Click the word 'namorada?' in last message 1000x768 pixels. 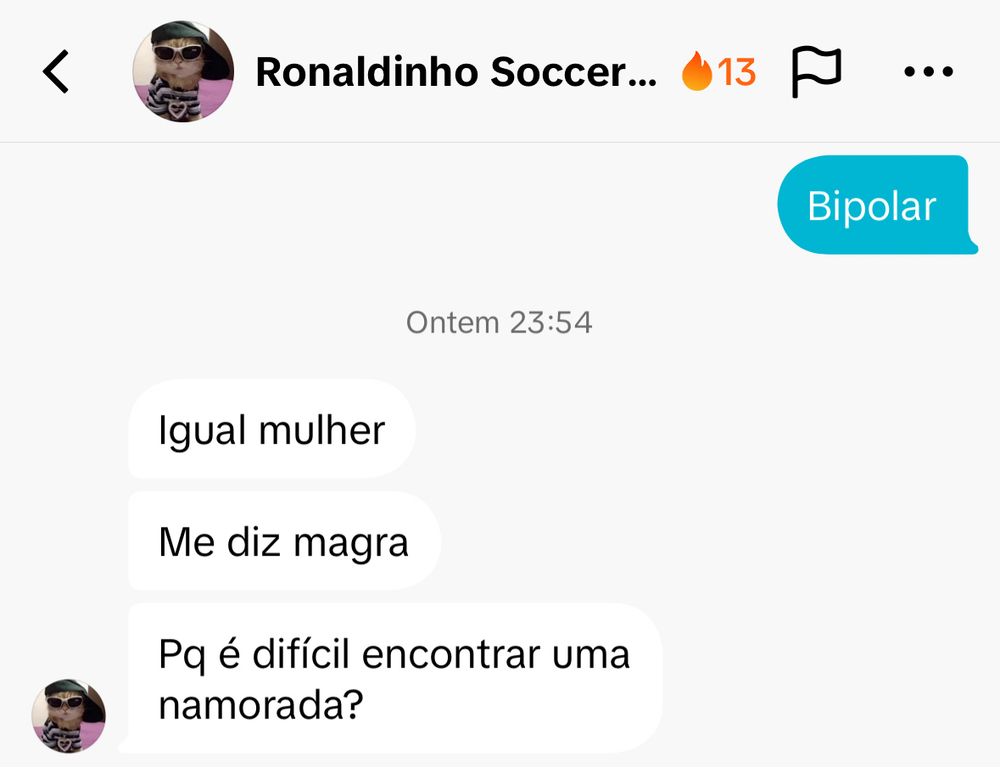260,706
